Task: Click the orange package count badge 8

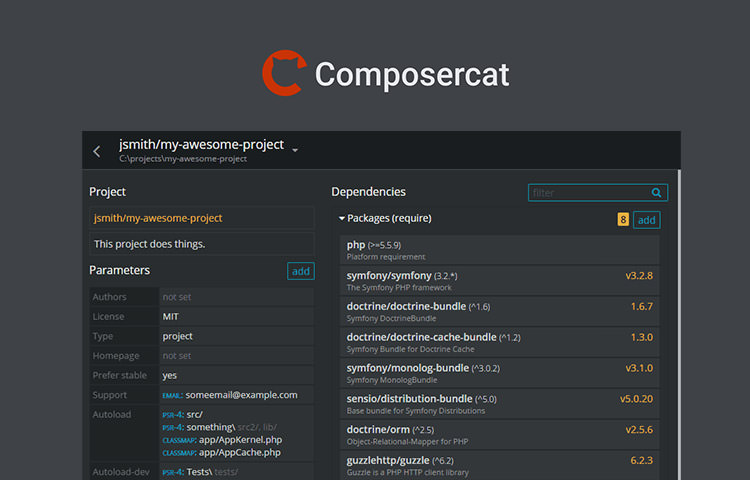Action: click(x=623, y=220)
